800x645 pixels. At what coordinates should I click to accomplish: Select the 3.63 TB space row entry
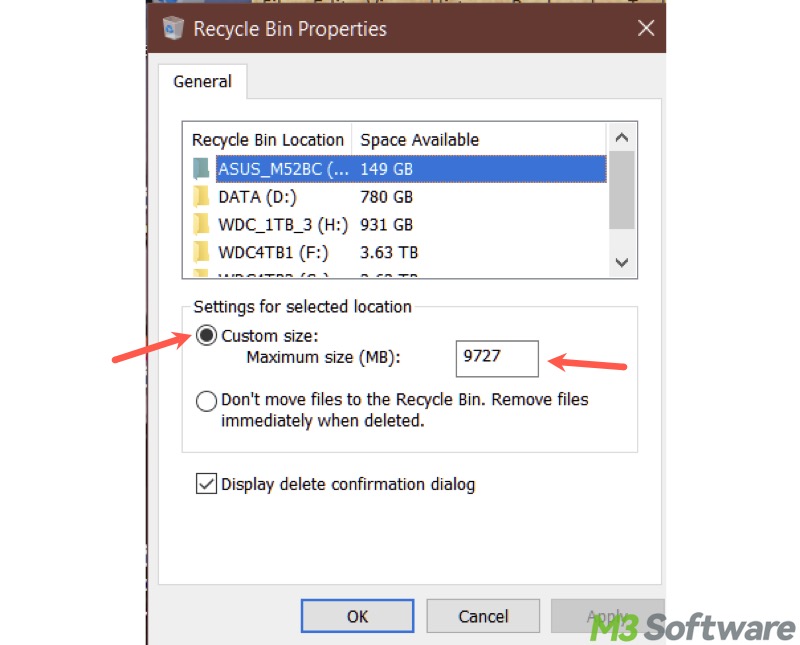click(x=389, y=253)
